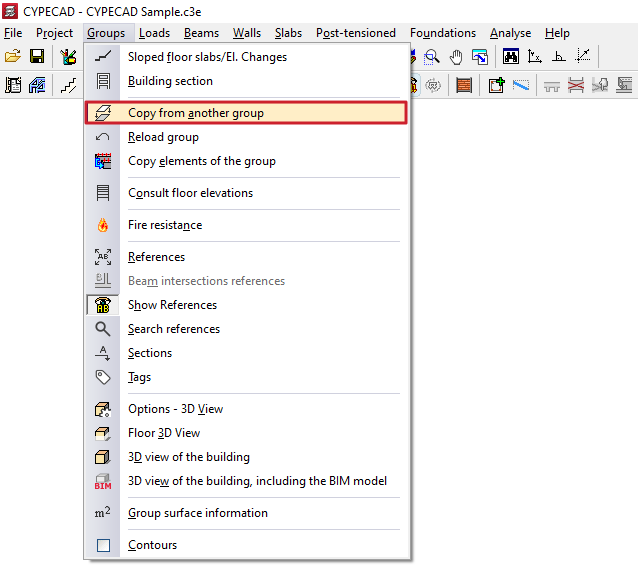
Task: Open the Analyse menu
Action: pyautogui.click(x=511, y=33)
